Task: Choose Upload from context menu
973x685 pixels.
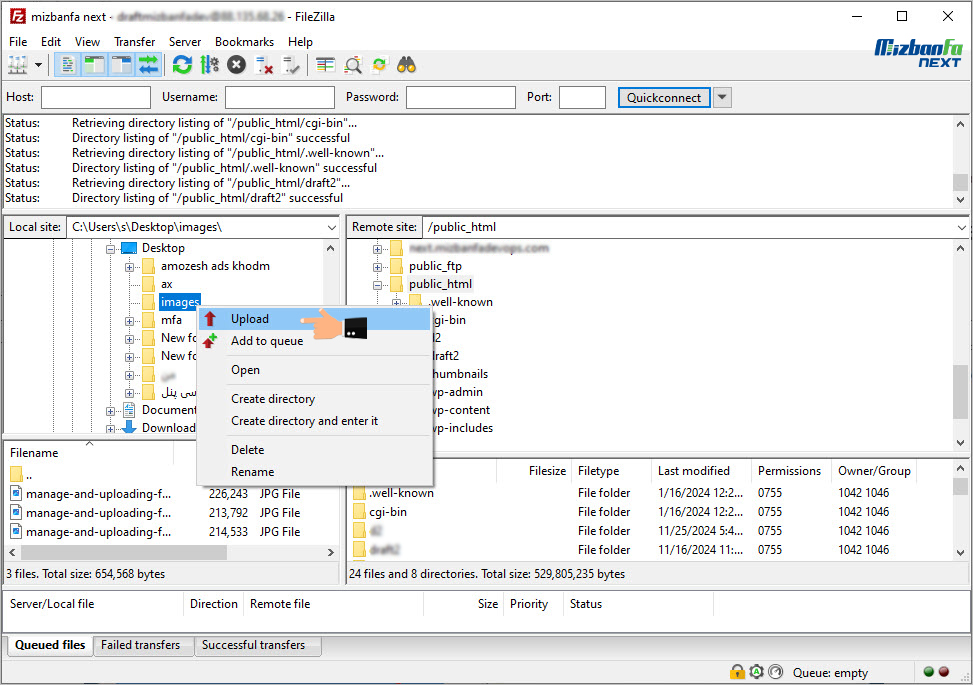Action: point(315,319)
